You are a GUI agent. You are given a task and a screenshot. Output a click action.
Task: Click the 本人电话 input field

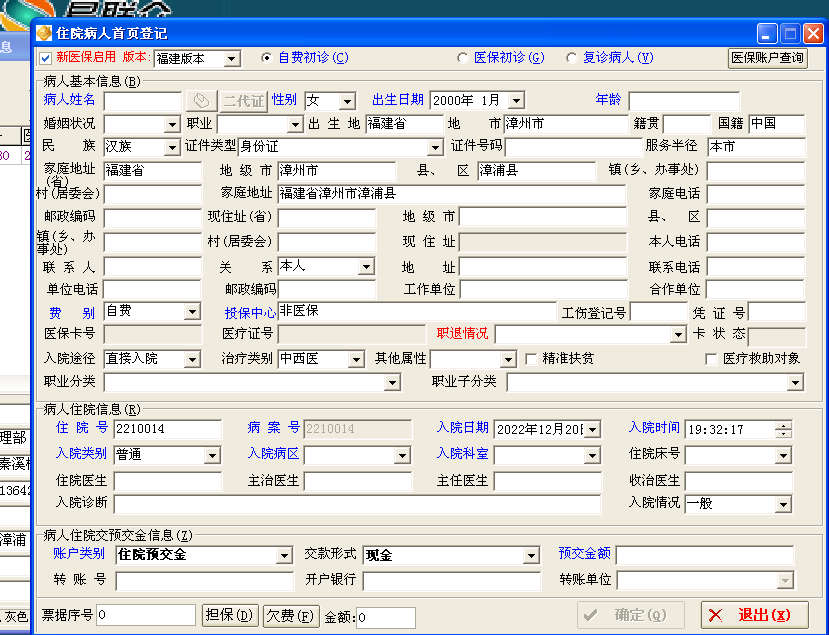coord(756,243)
